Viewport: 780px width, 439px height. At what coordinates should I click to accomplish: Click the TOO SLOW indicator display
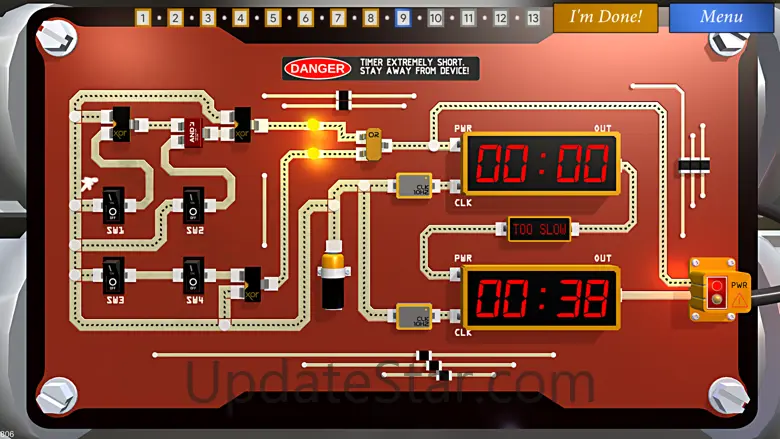[540, 230]
